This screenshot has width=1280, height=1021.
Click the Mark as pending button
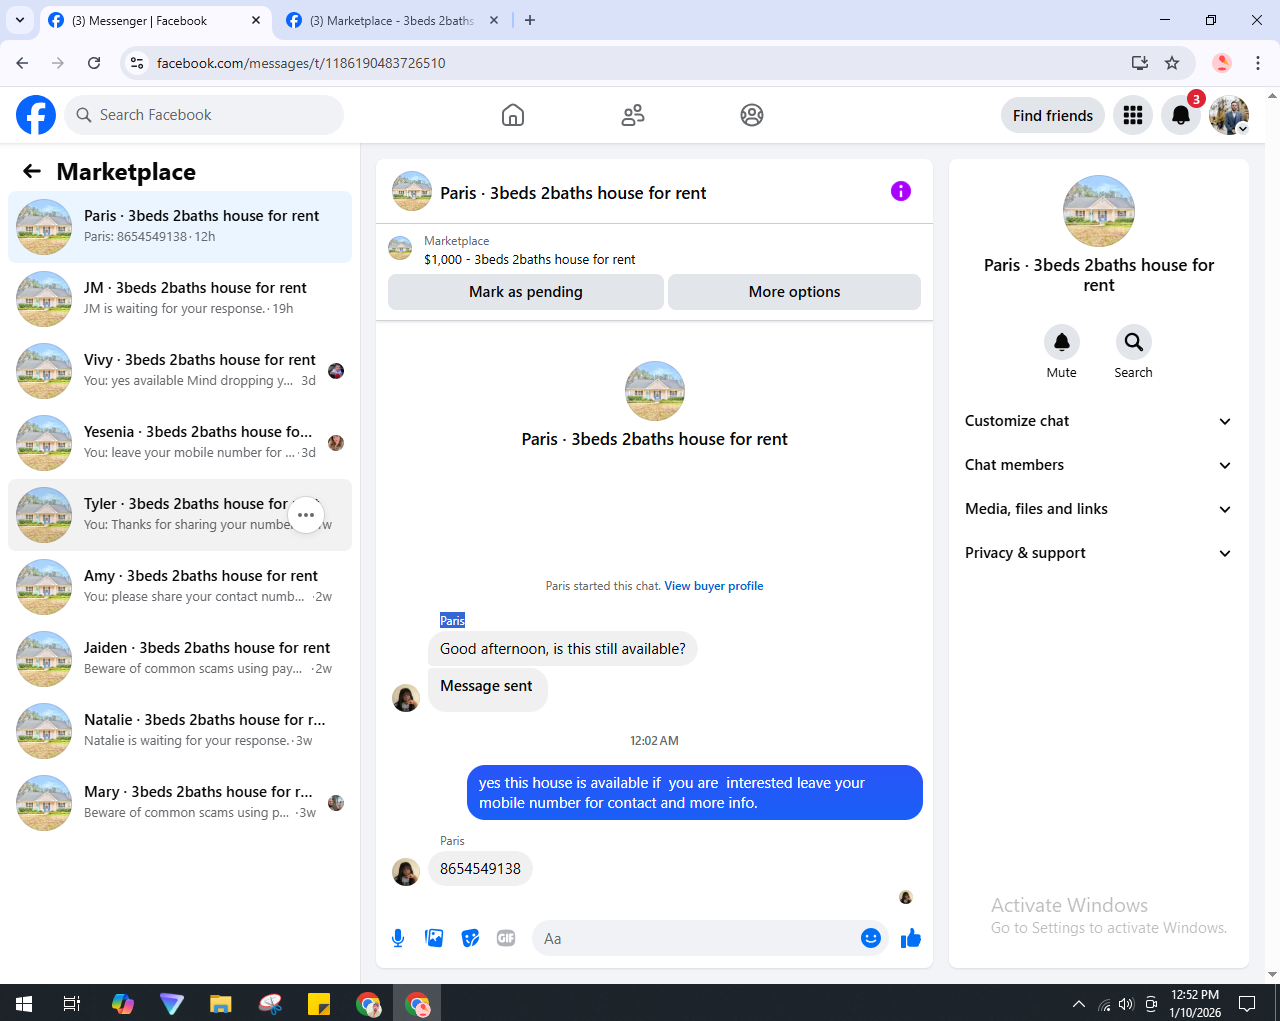526,292
